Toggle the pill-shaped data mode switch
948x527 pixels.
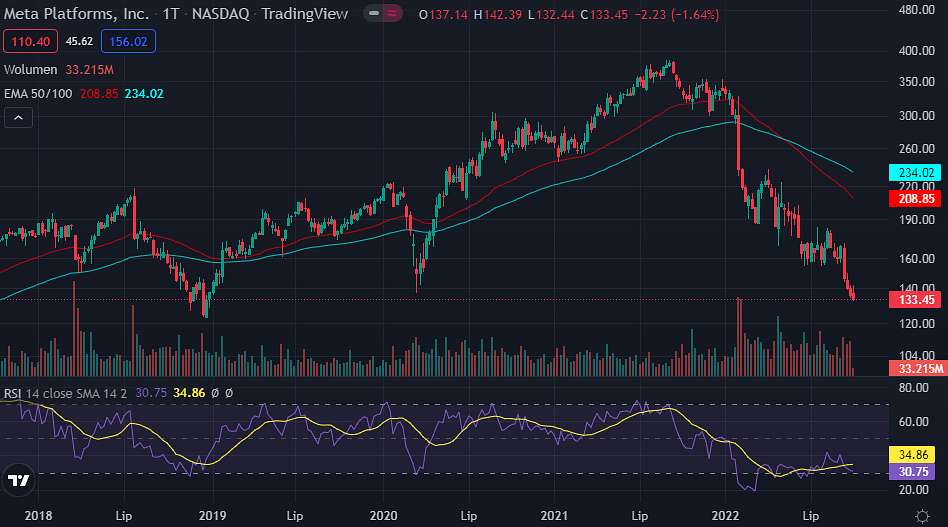tap(383, 13)
